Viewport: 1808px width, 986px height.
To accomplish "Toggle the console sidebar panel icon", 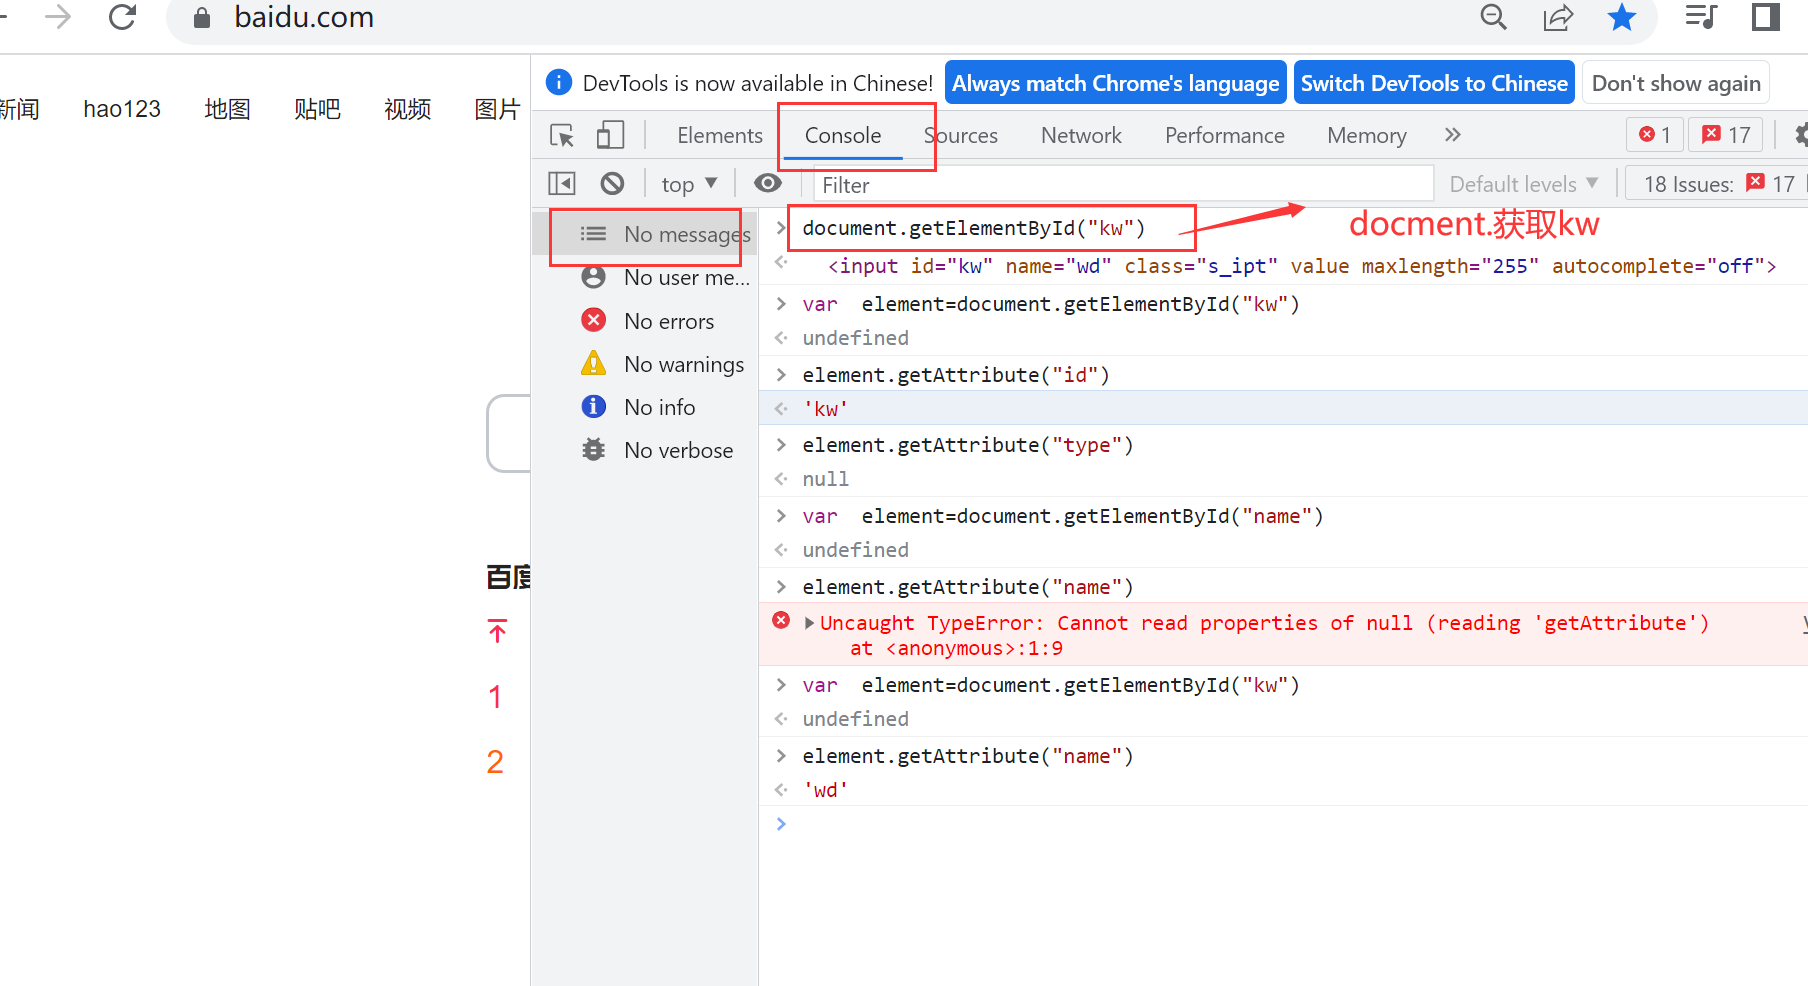I will point(562,184).
